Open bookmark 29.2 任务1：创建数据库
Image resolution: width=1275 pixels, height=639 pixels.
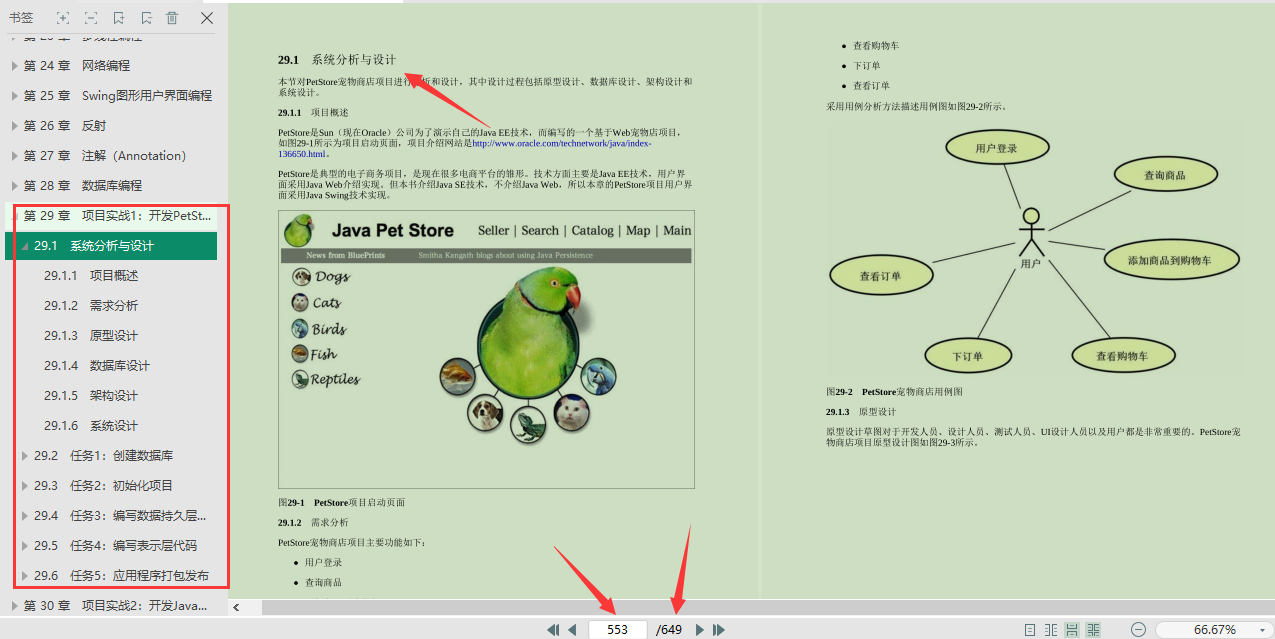104,456
